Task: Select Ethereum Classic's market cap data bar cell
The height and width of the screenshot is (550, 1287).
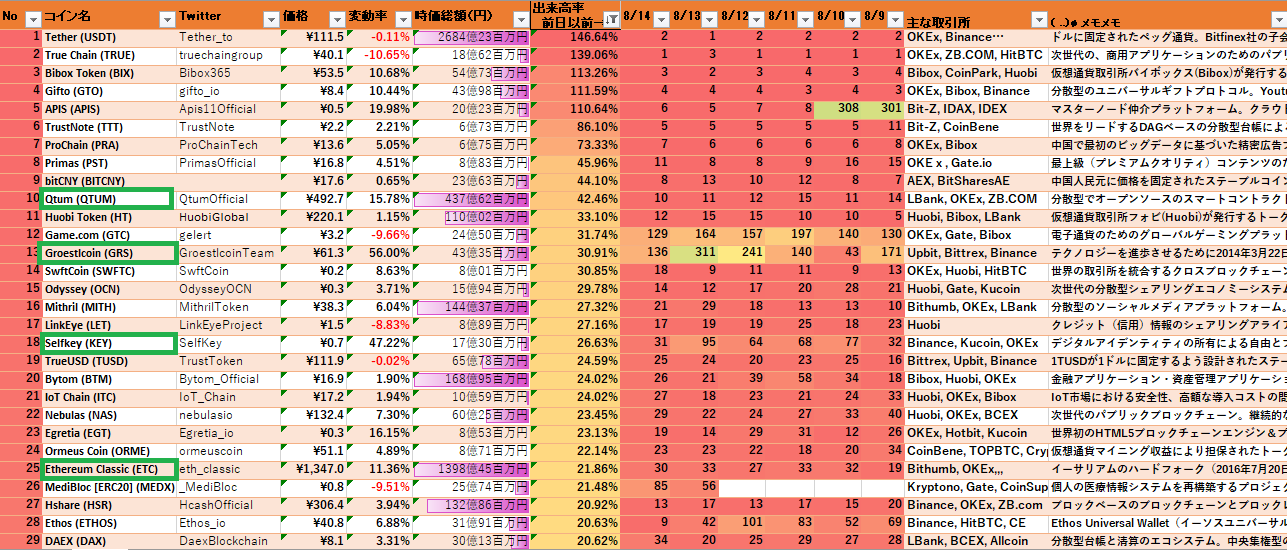Action: point(471,469)
